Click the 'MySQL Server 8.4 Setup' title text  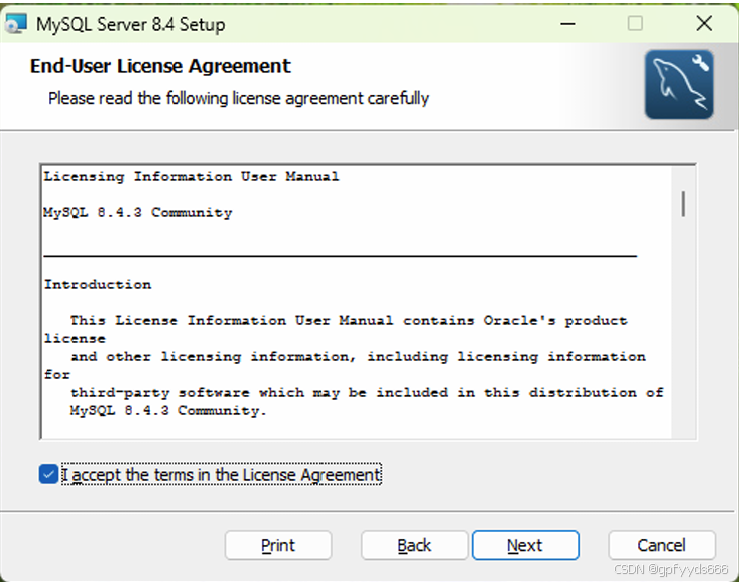click(x=131, y=25)
